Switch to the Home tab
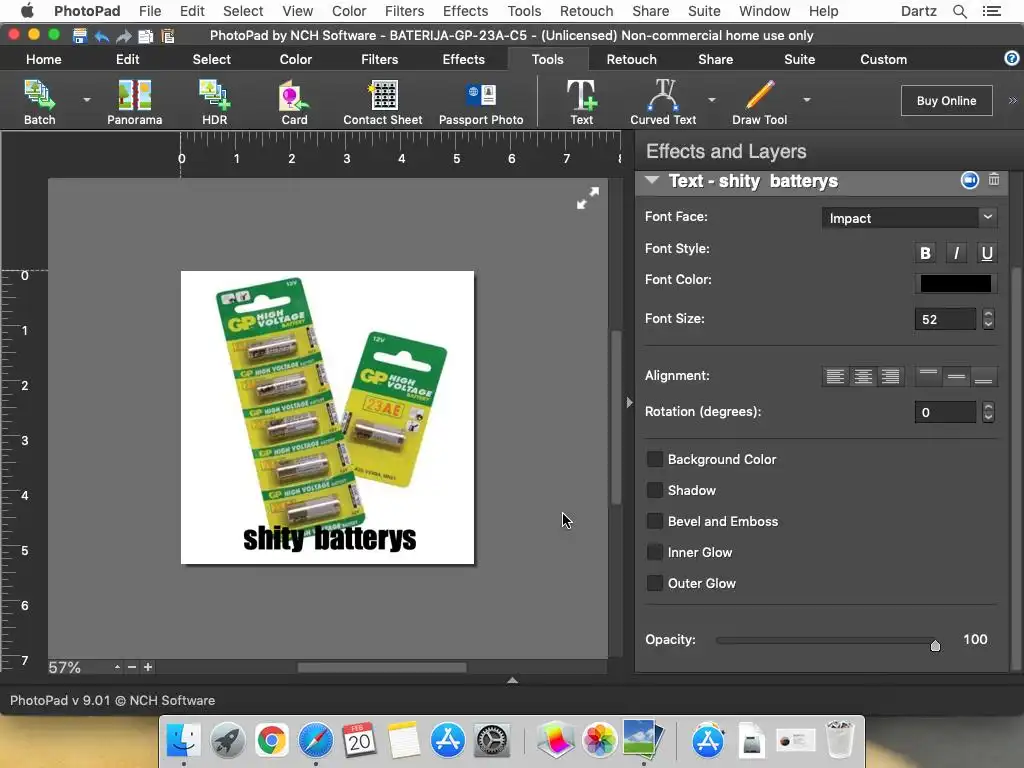The height and width of the screenshot is (768, 1024). 44,59
